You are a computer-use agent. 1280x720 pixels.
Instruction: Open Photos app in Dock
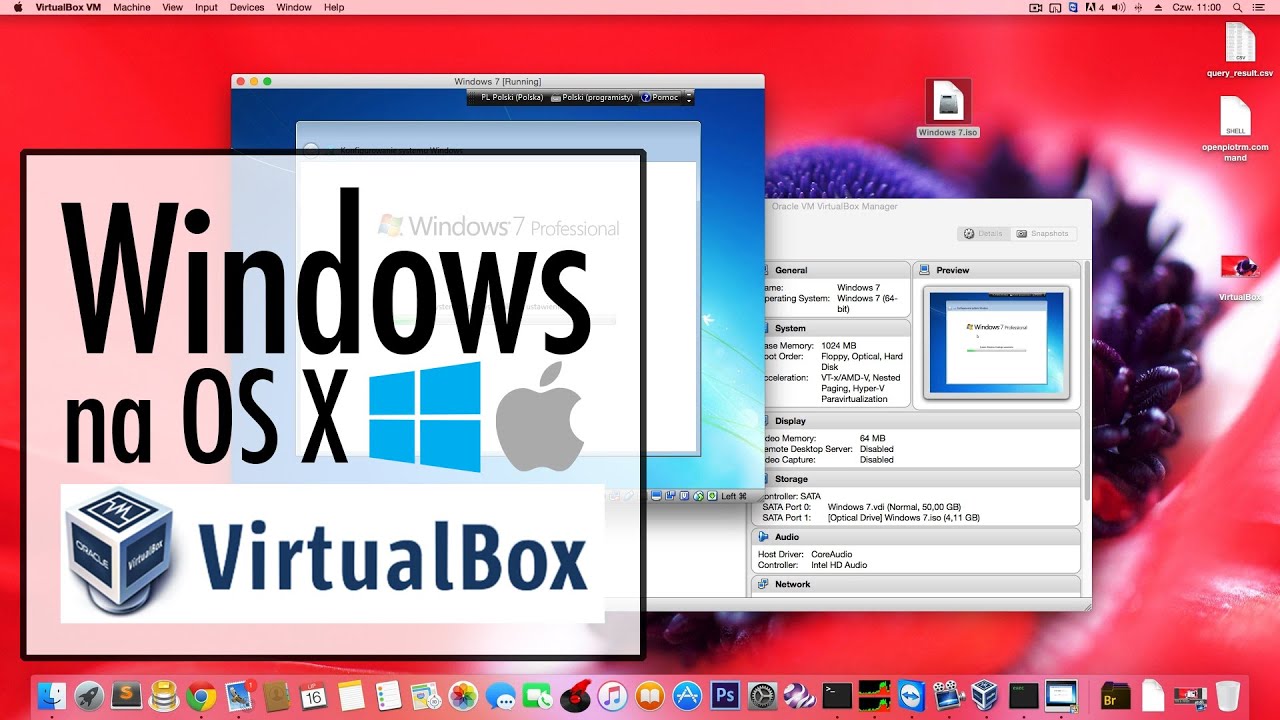tap(463, 696)
